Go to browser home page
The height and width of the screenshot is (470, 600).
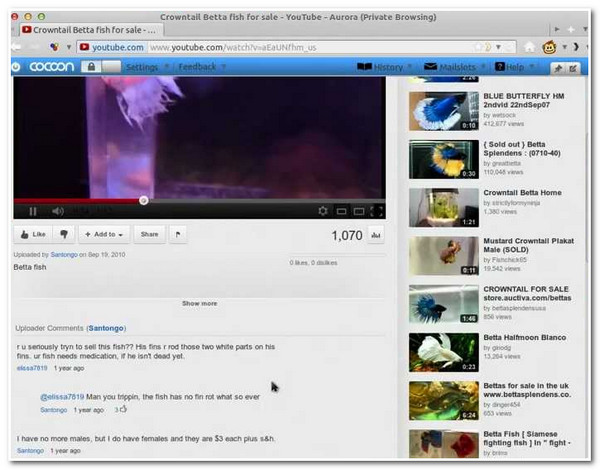[x=529, y=47]
